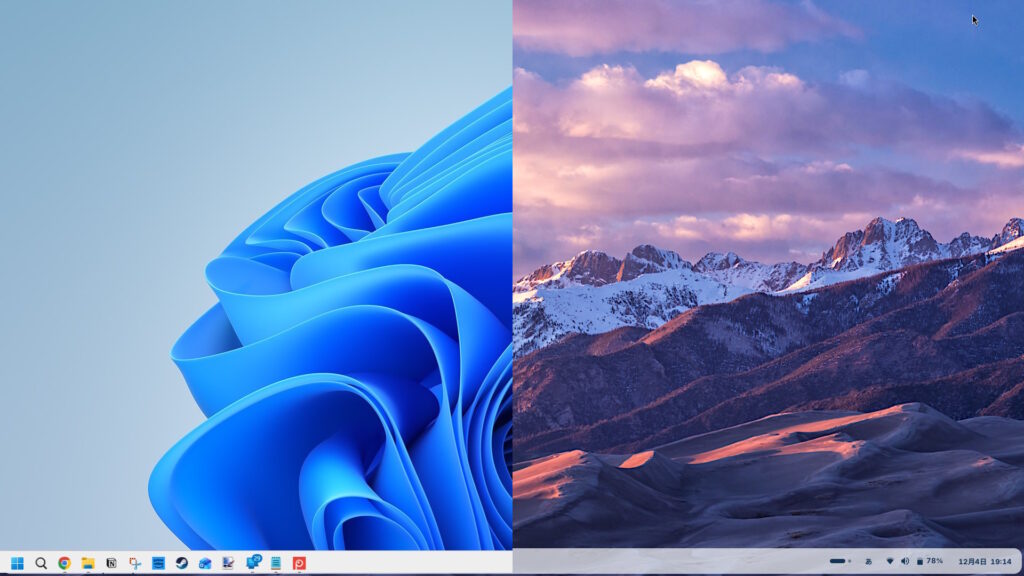Open the あ input method menu
The height and width of the screenshot is (576, 1024).
[868, 561]
